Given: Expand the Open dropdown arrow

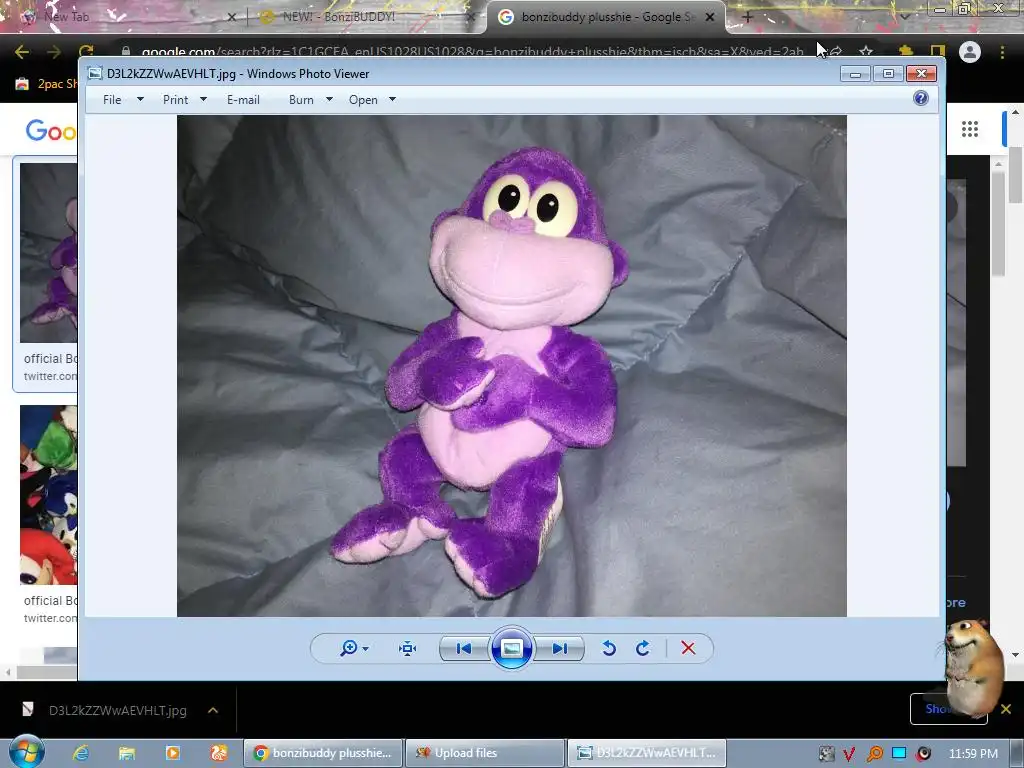Looking at the screenshot, I should pos(392,99).
